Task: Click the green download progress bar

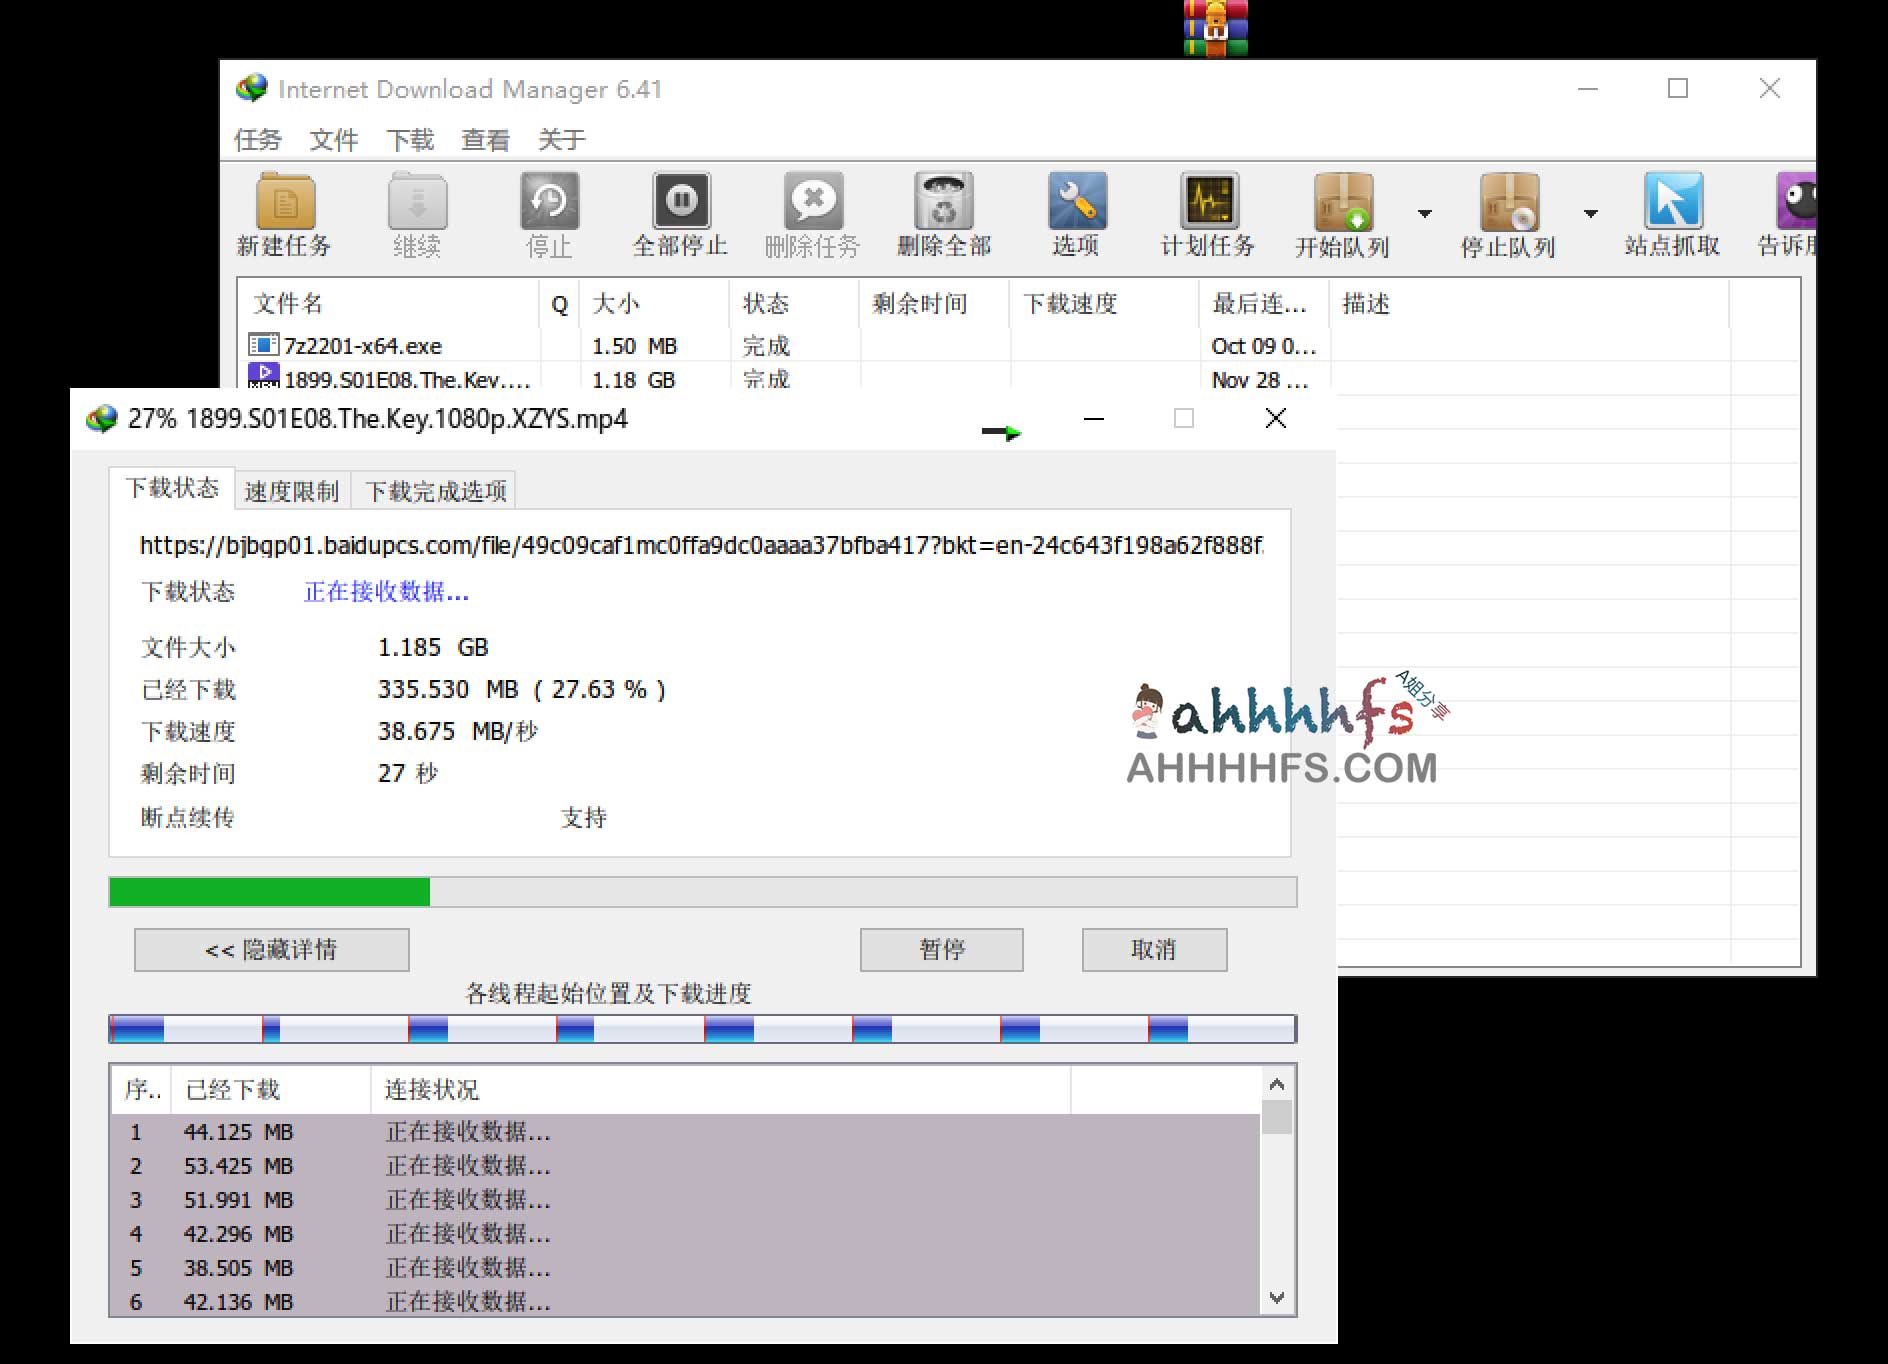Action: tap(268, 892)
